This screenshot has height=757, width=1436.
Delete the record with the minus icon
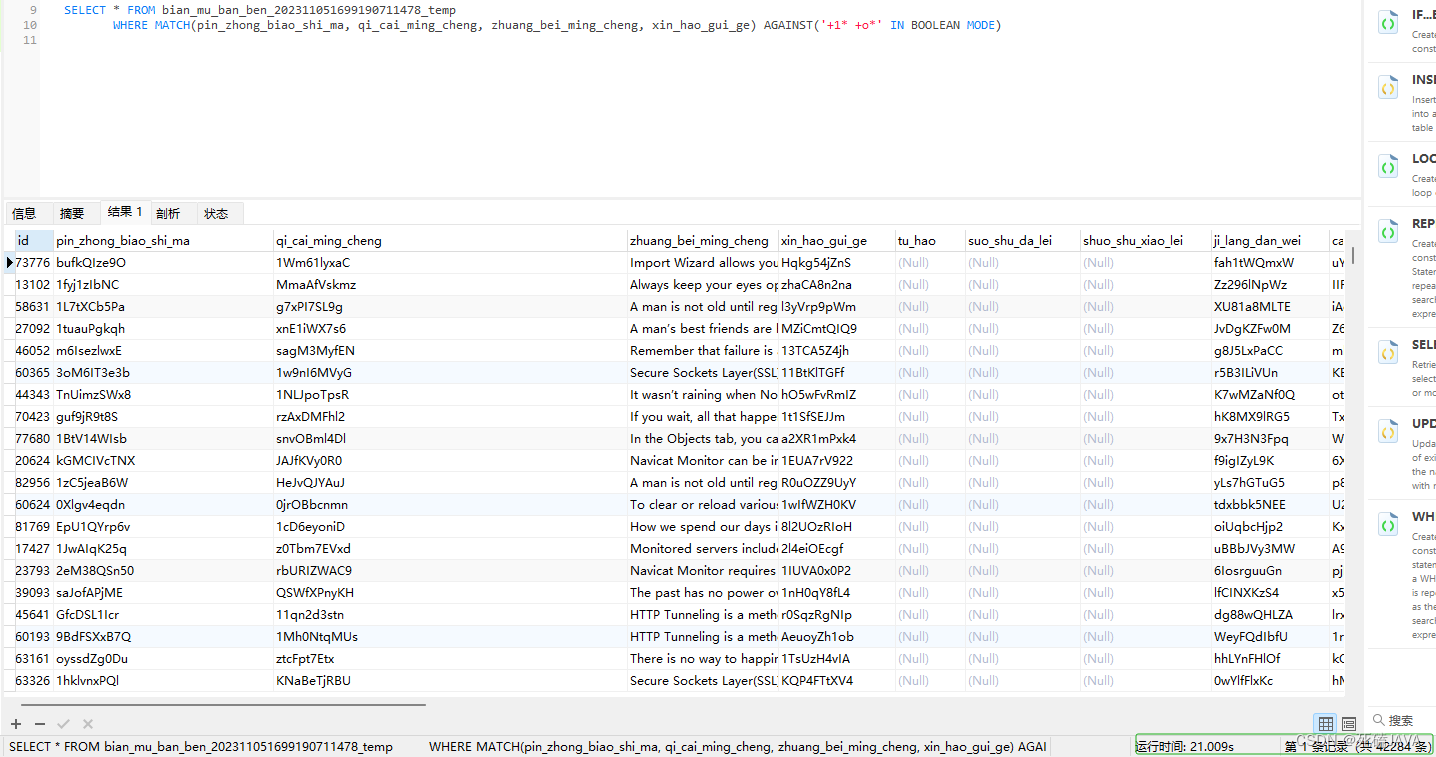pyautogui.click(x=40, y=724)
